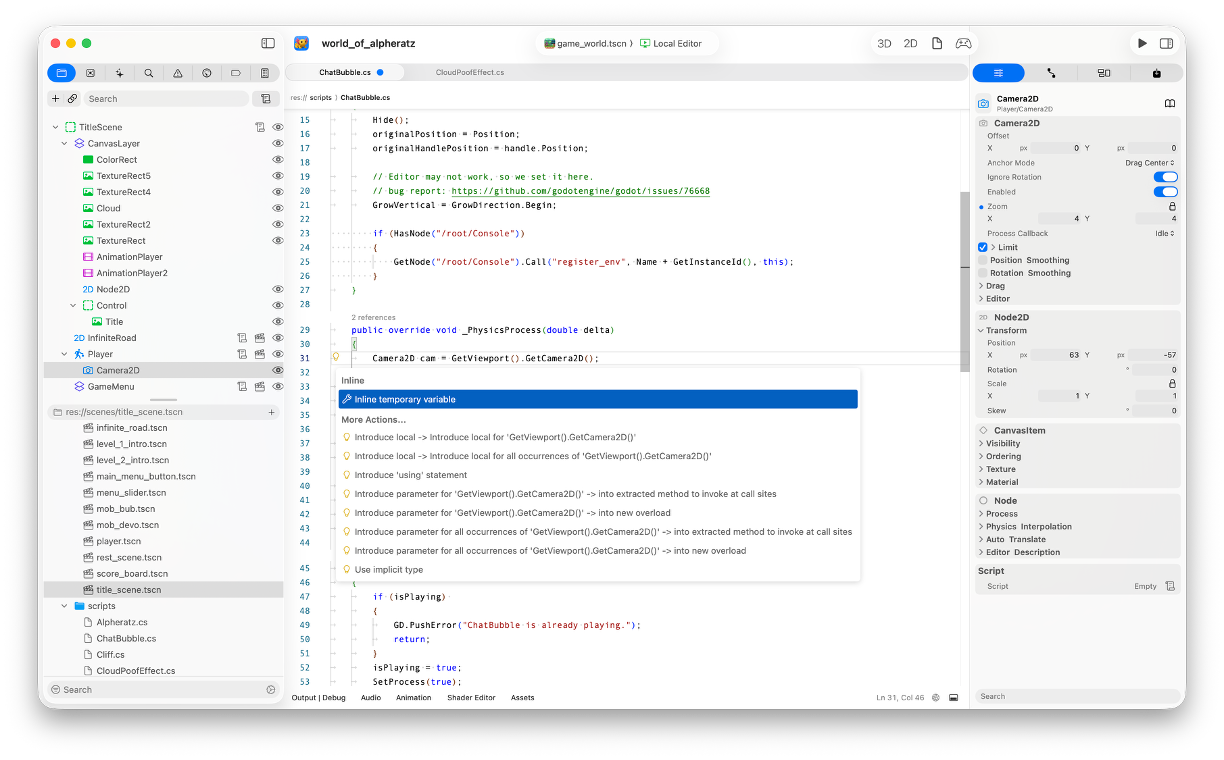Viewport: 1224px width, 760px height.
Task: Open documentation book icon for Camera2D
Action: (x=1170, y=103)
